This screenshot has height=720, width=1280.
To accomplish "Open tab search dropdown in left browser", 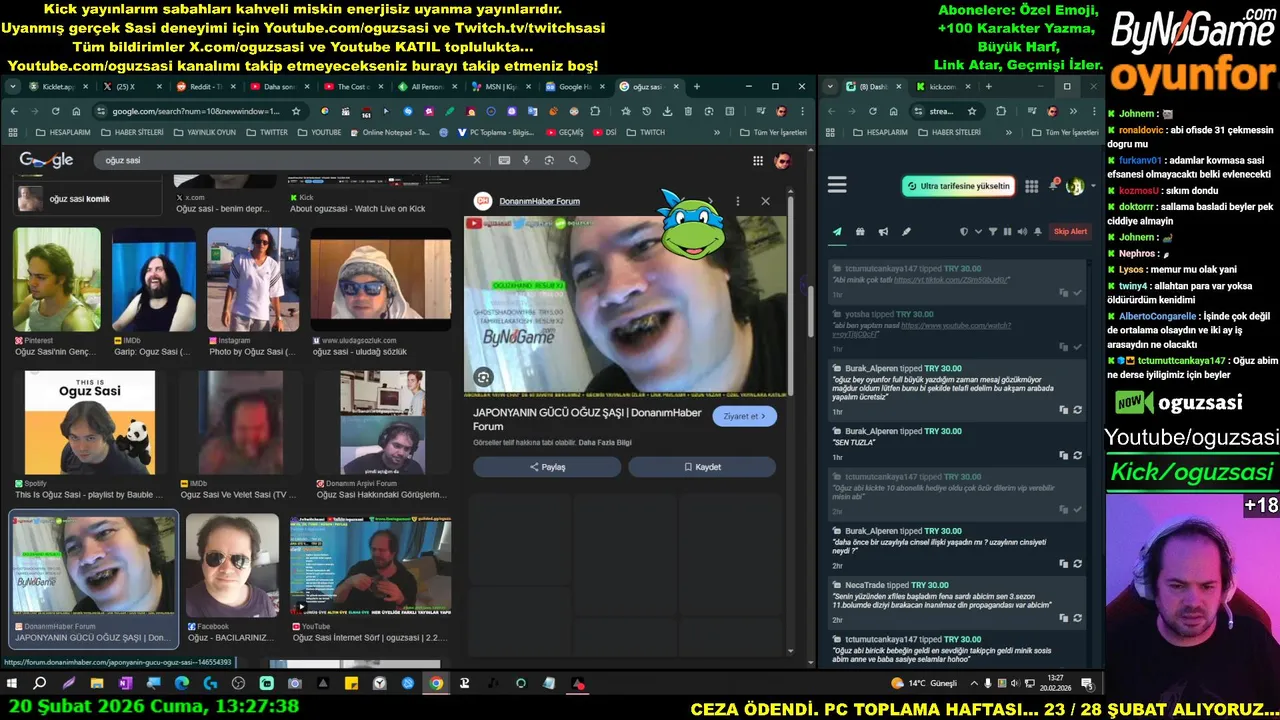I will 13,87.
